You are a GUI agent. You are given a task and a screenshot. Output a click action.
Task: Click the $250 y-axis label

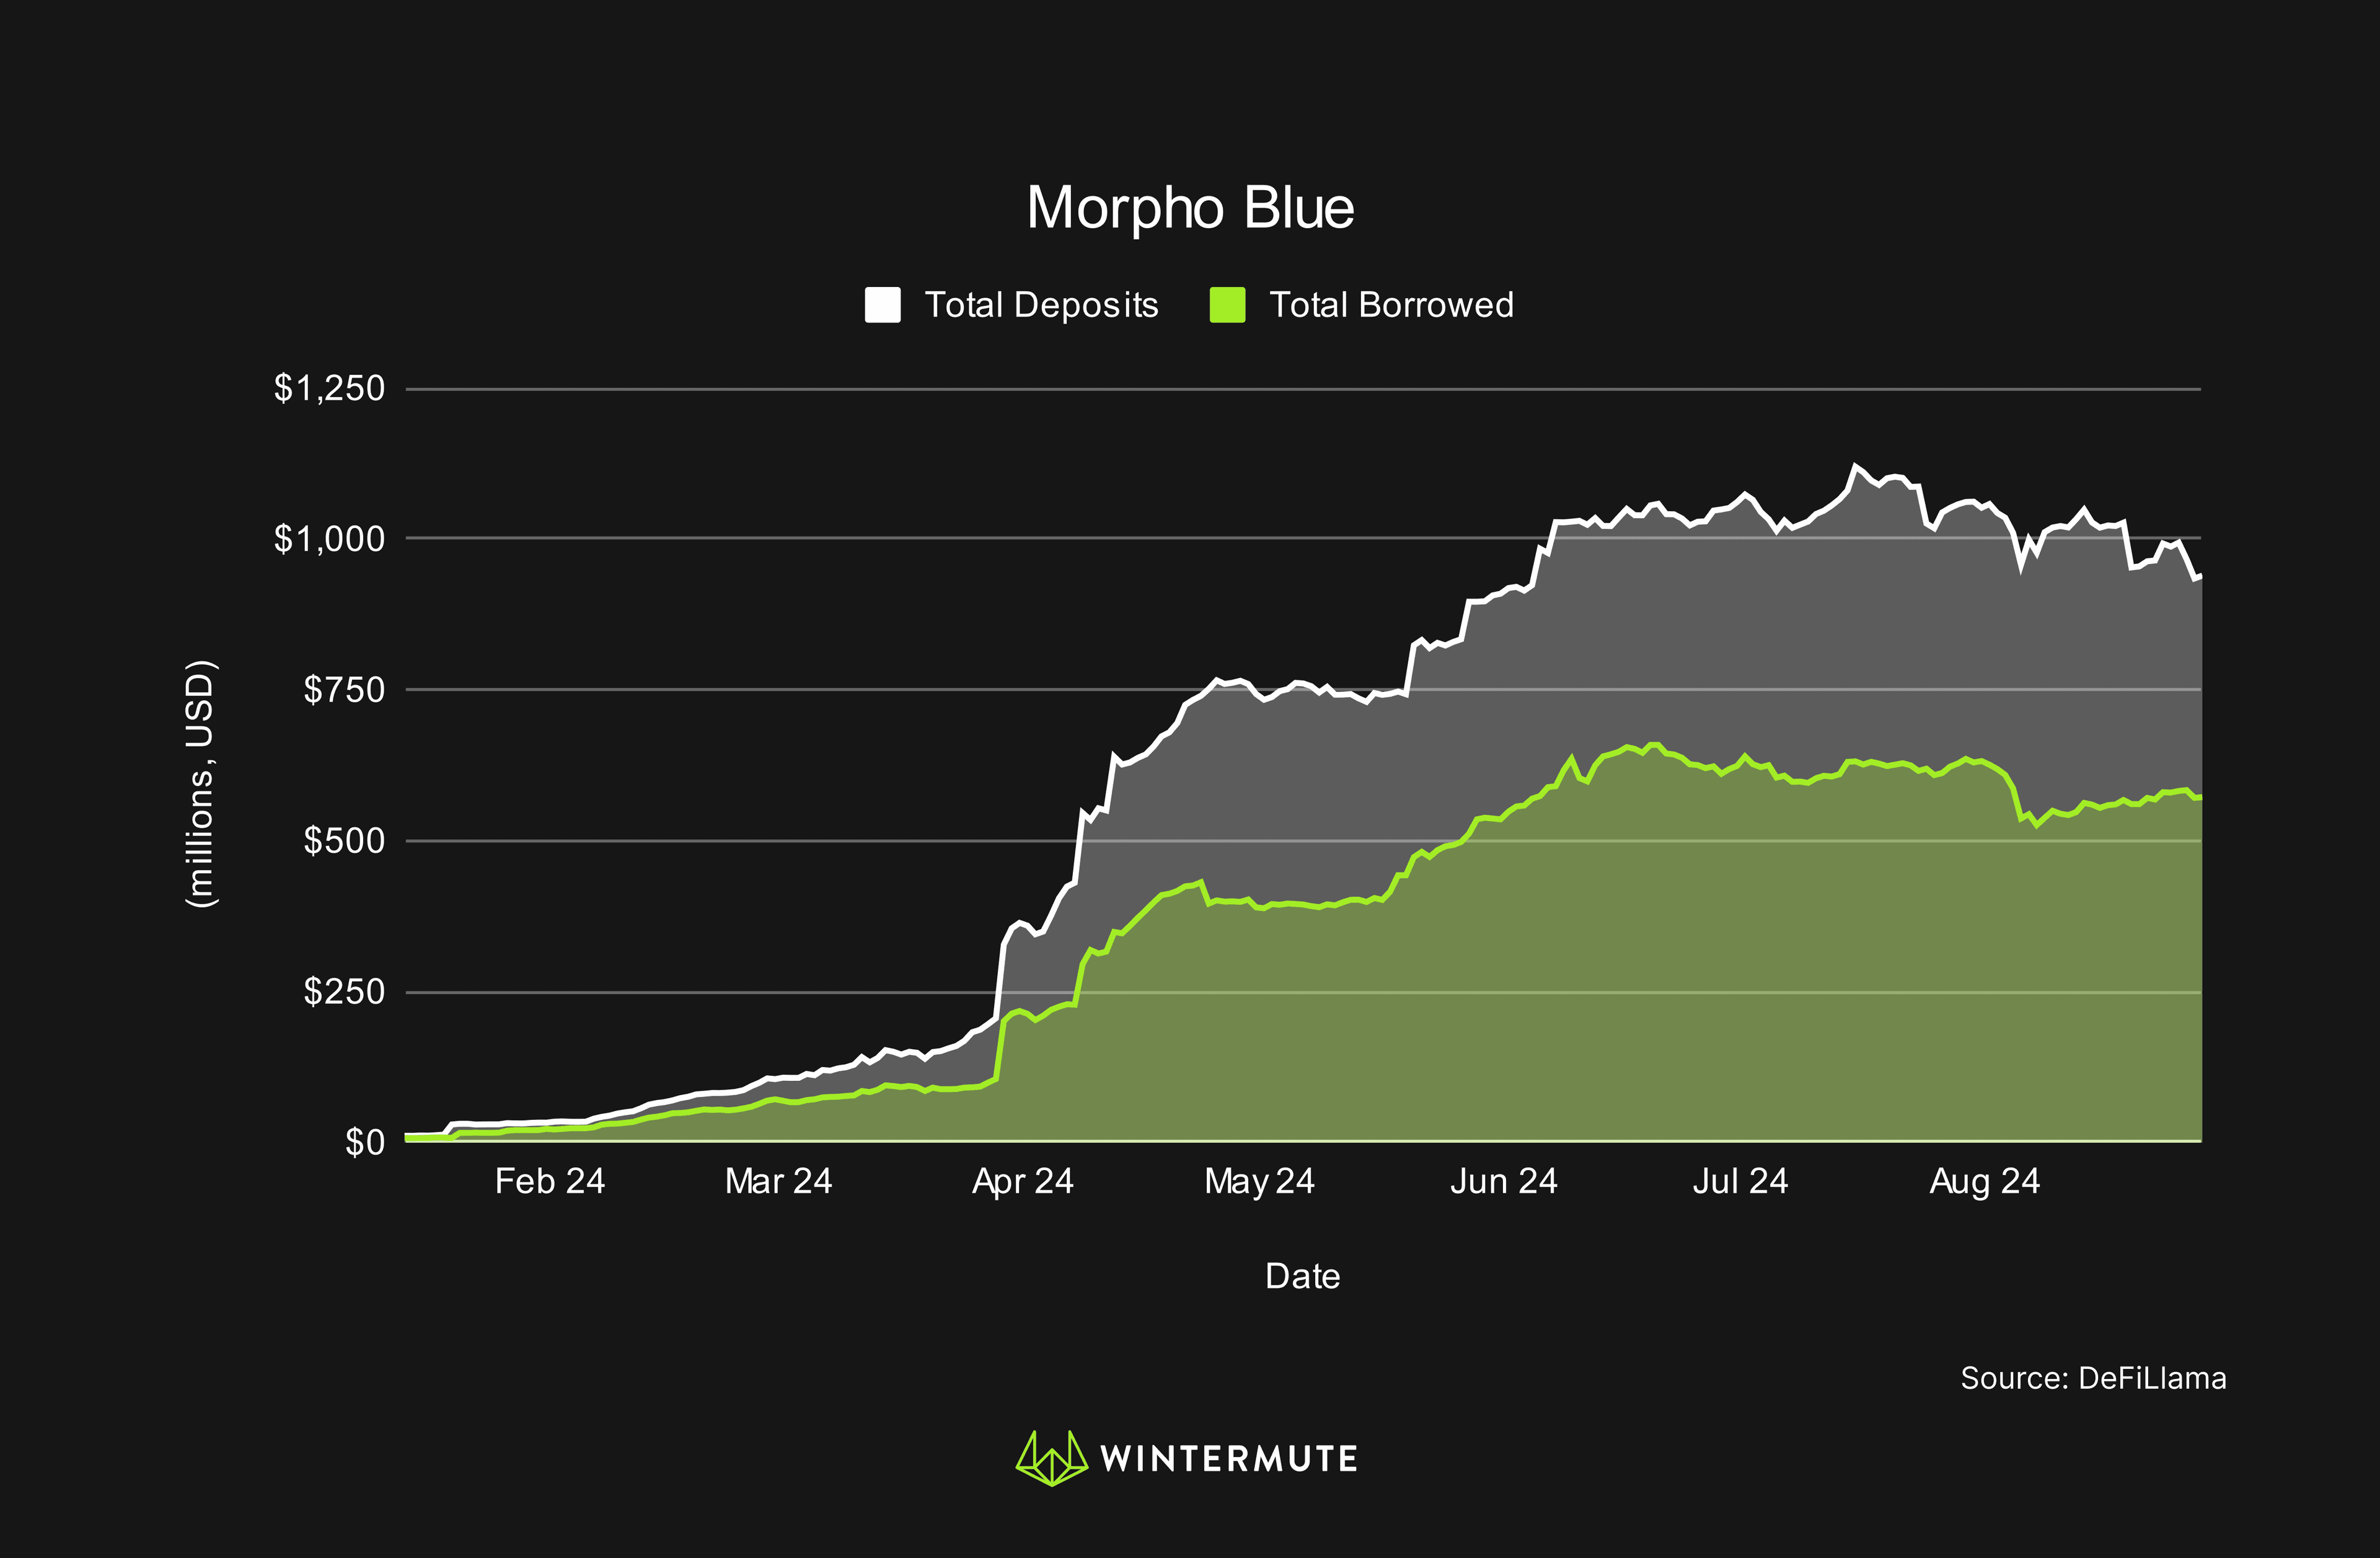coord(344,992)
